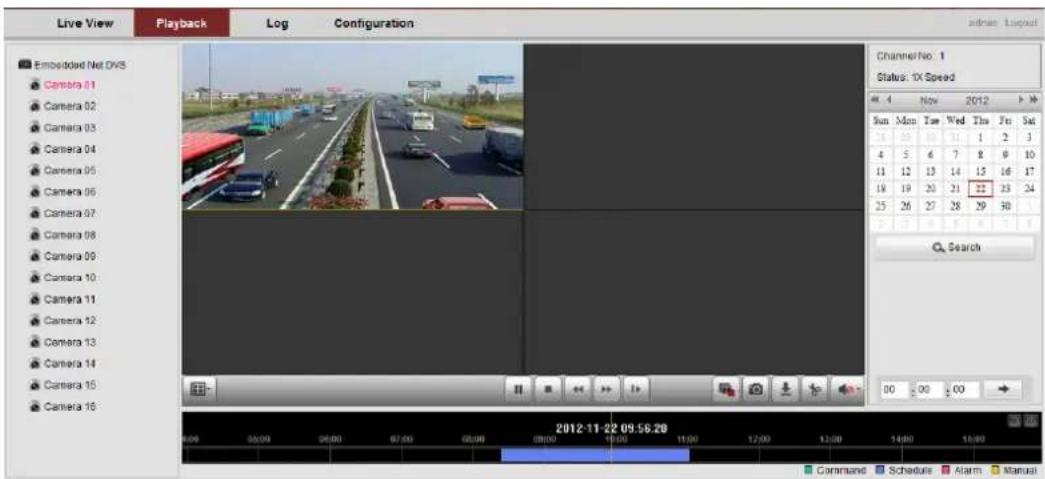Pause the playback
Viewport: 1045px width, 479px height.
tap(517, 389)
